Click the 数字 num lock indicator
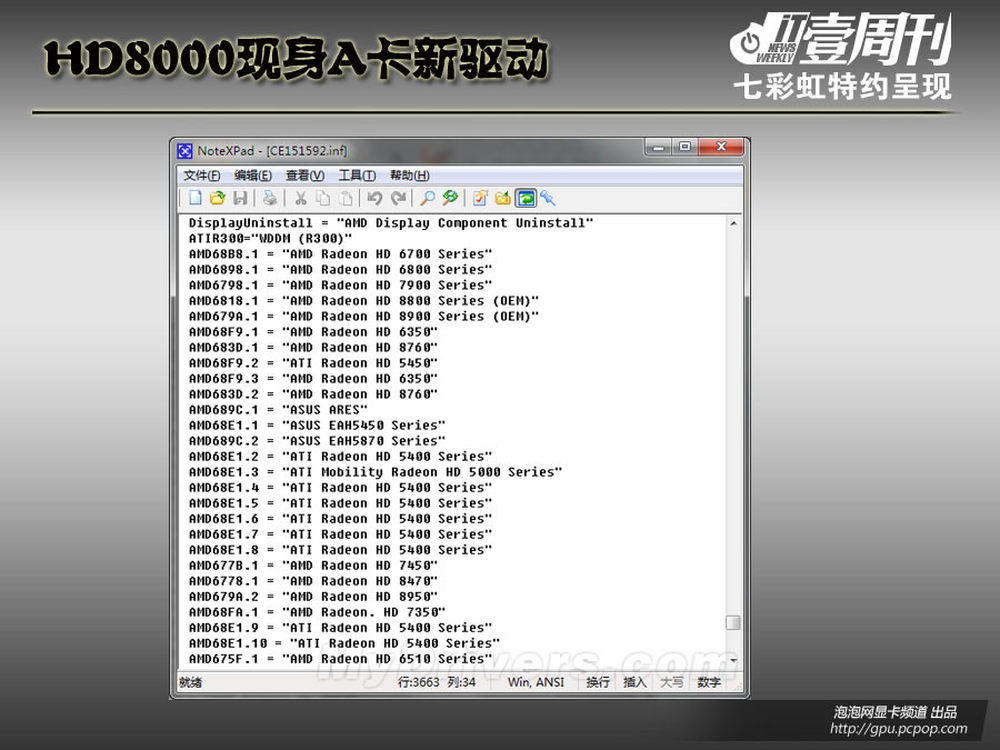The image size is (1000, 750). click(x=709, y=682)
